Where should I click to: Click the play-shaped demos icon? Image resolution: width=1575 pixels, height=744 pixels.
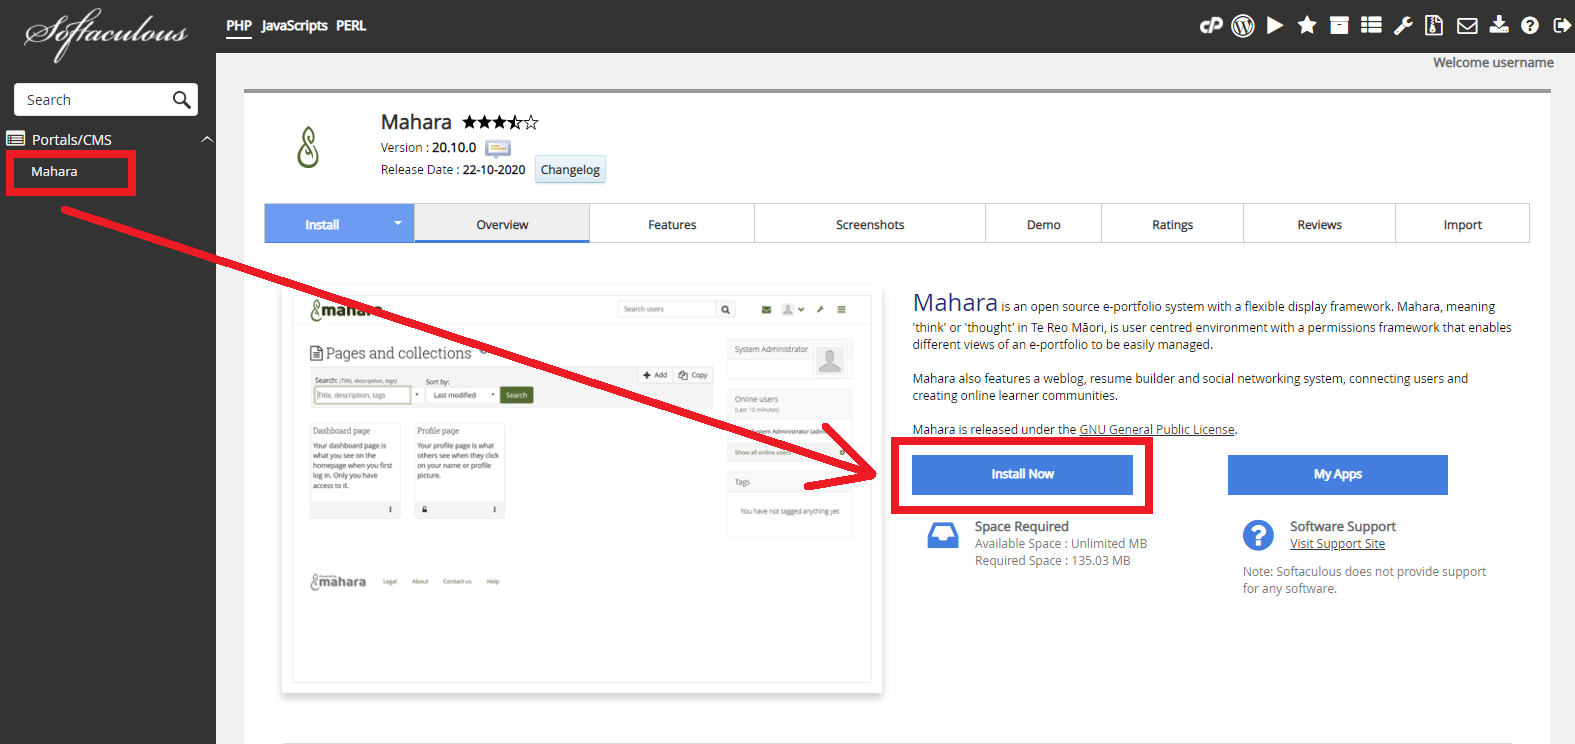point(1275,26)
